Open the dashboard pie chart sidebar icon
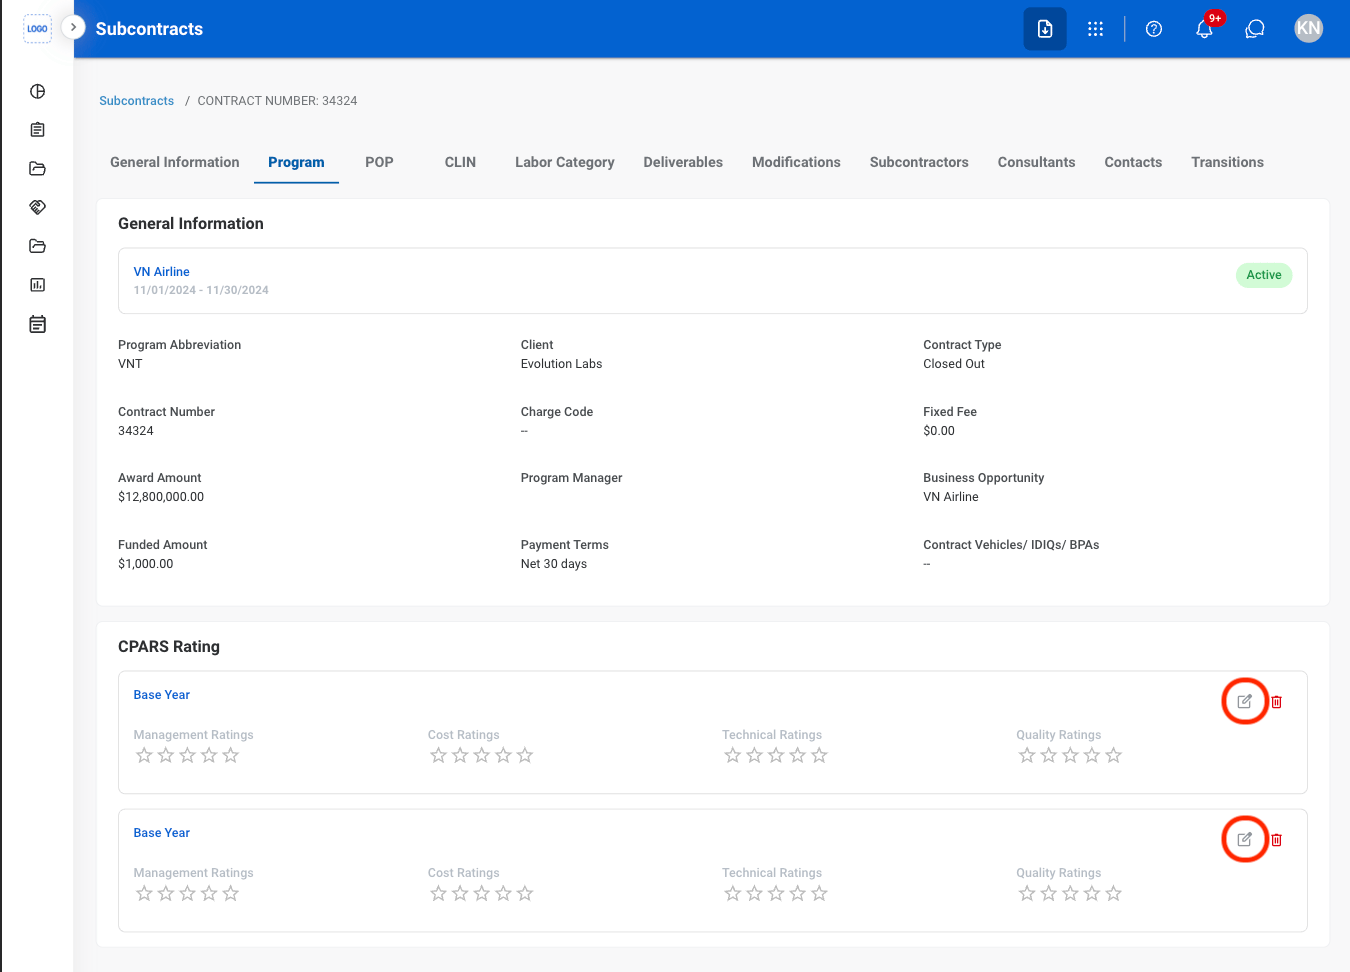This screenshot has height=972, width=1350. click(38, 92)
